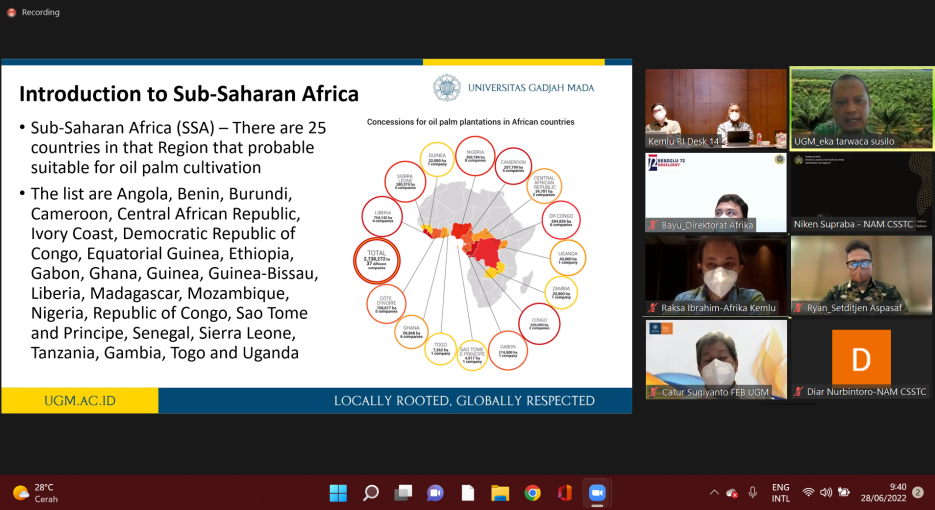Click the volume icon in system tray
935x510 pixels.
pos(826,492)
